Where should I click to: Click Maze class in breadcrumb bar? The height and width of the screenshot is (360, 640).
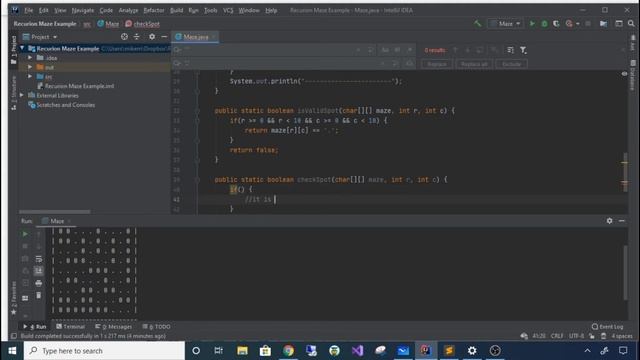coord(108,24)
